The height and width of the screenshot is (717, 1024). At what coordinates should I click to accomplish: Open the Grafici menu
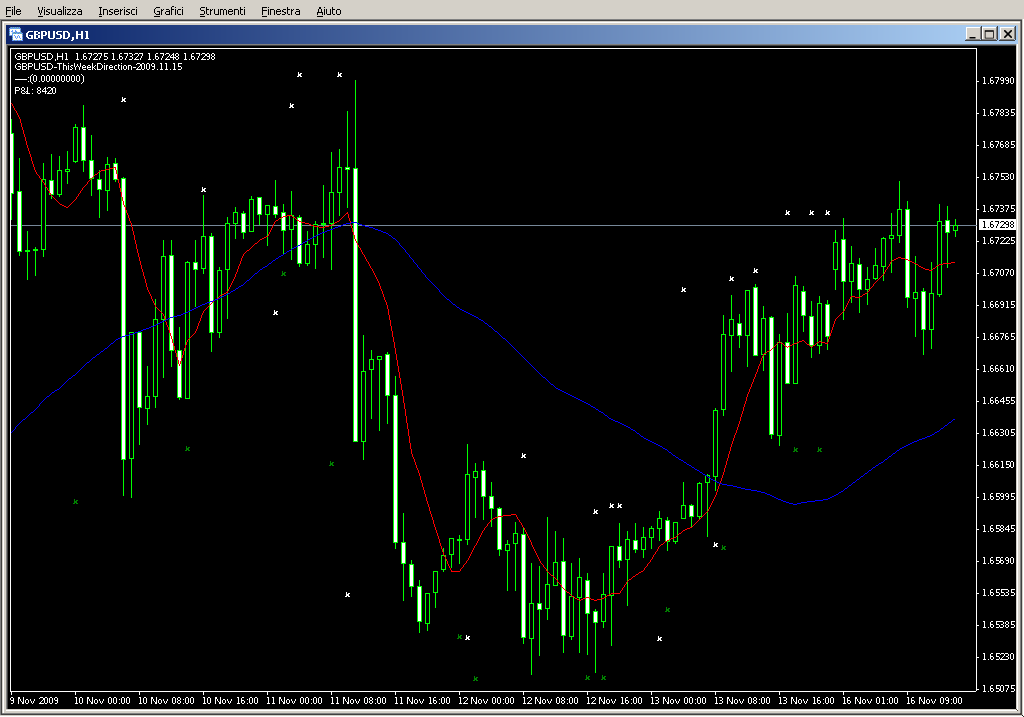(168, 11)
